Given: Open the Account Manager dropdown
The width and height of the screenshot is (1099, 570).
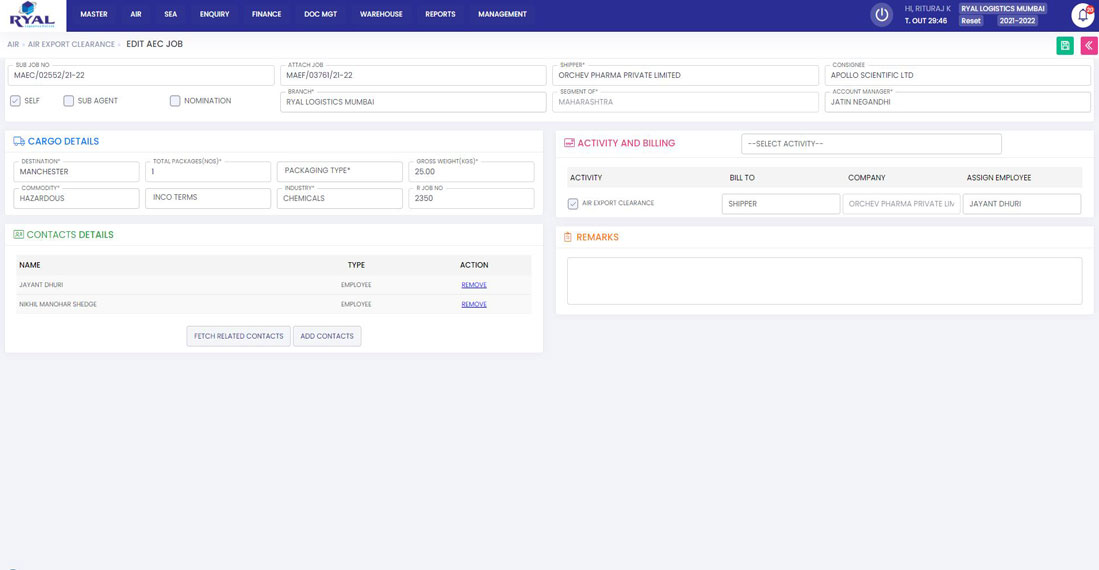Looking at the screenshot, I should [957, 102].
